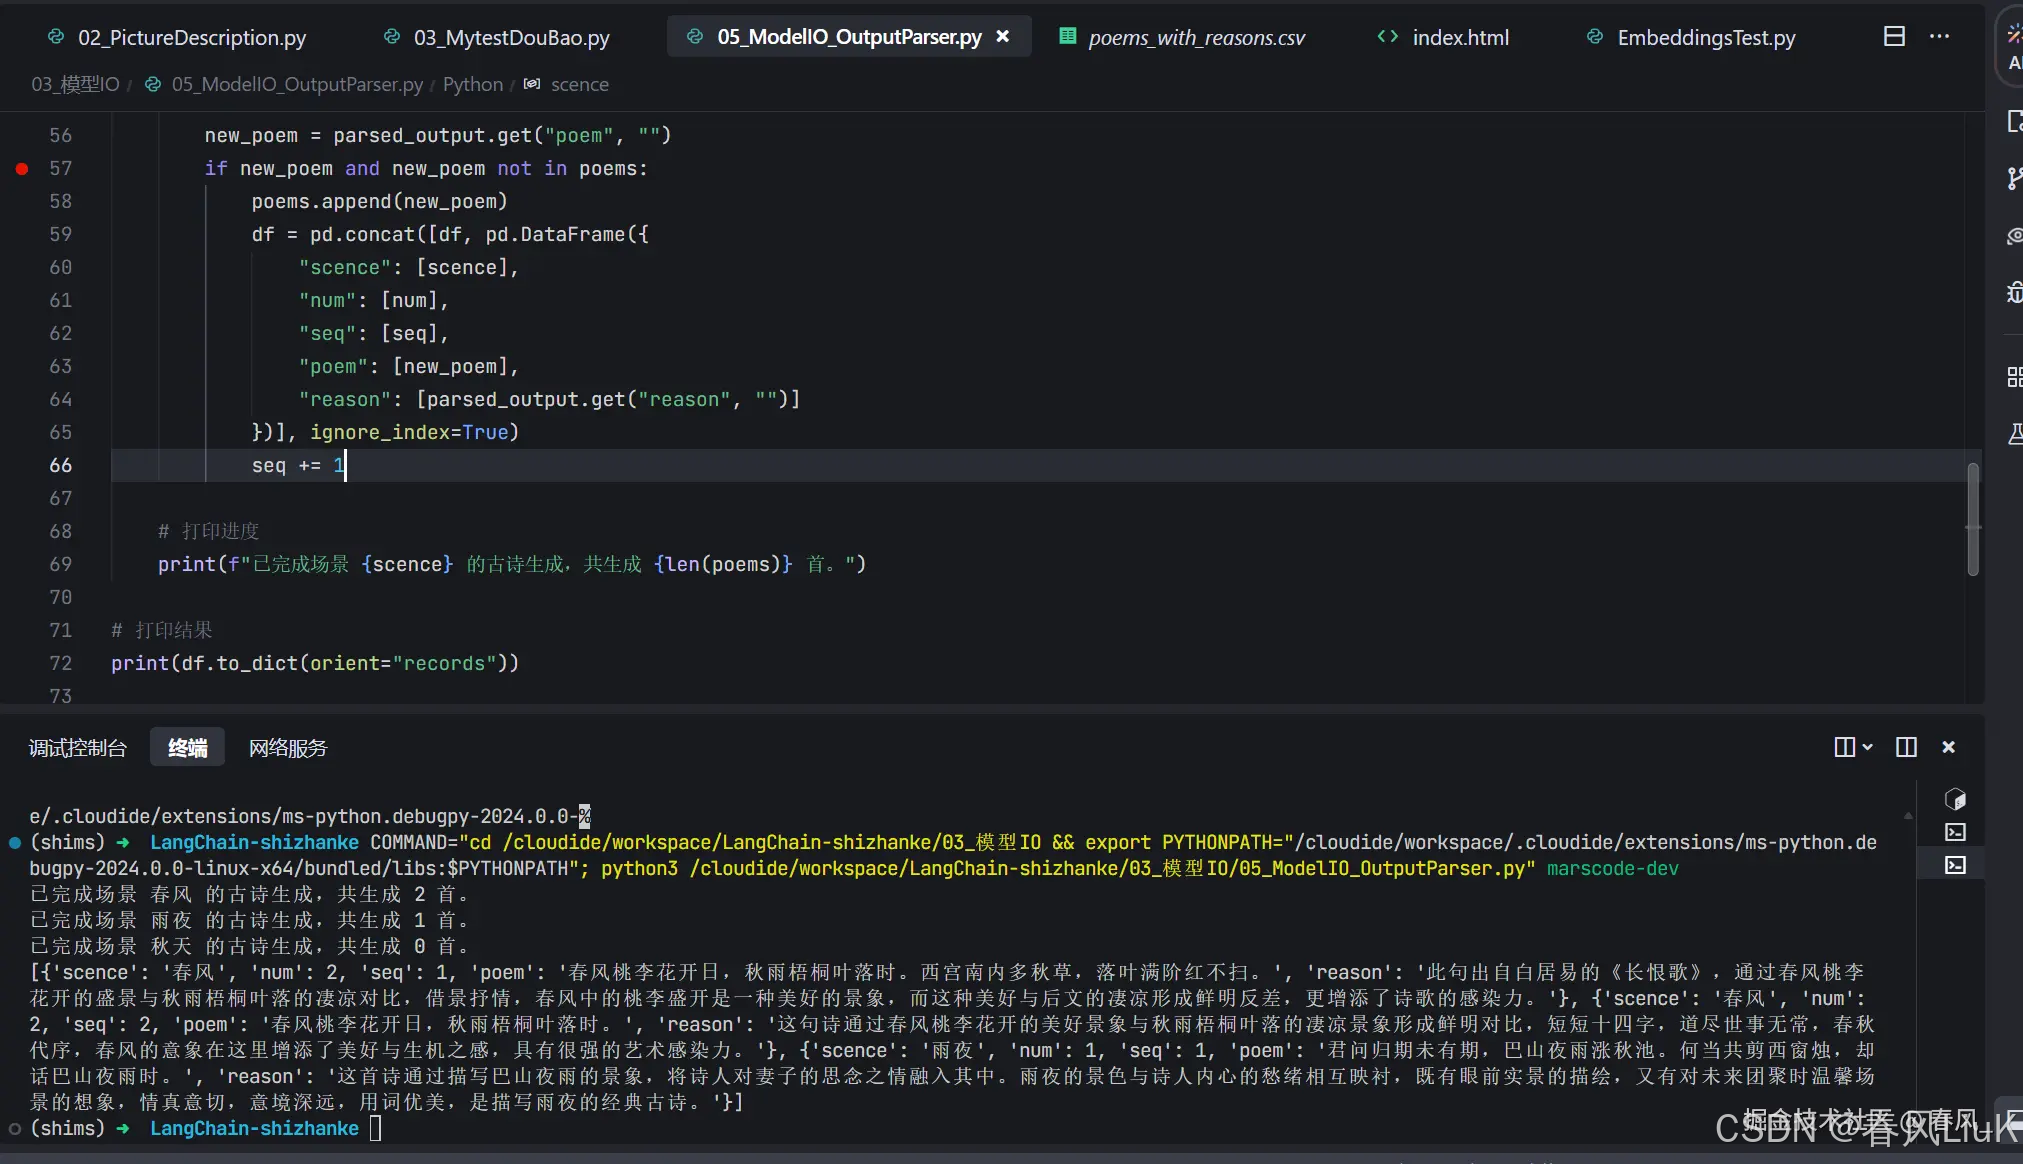Toggle the breakpoint on line 57
This screenshot has height=1164, width=2023.
[x=22, y=169]
